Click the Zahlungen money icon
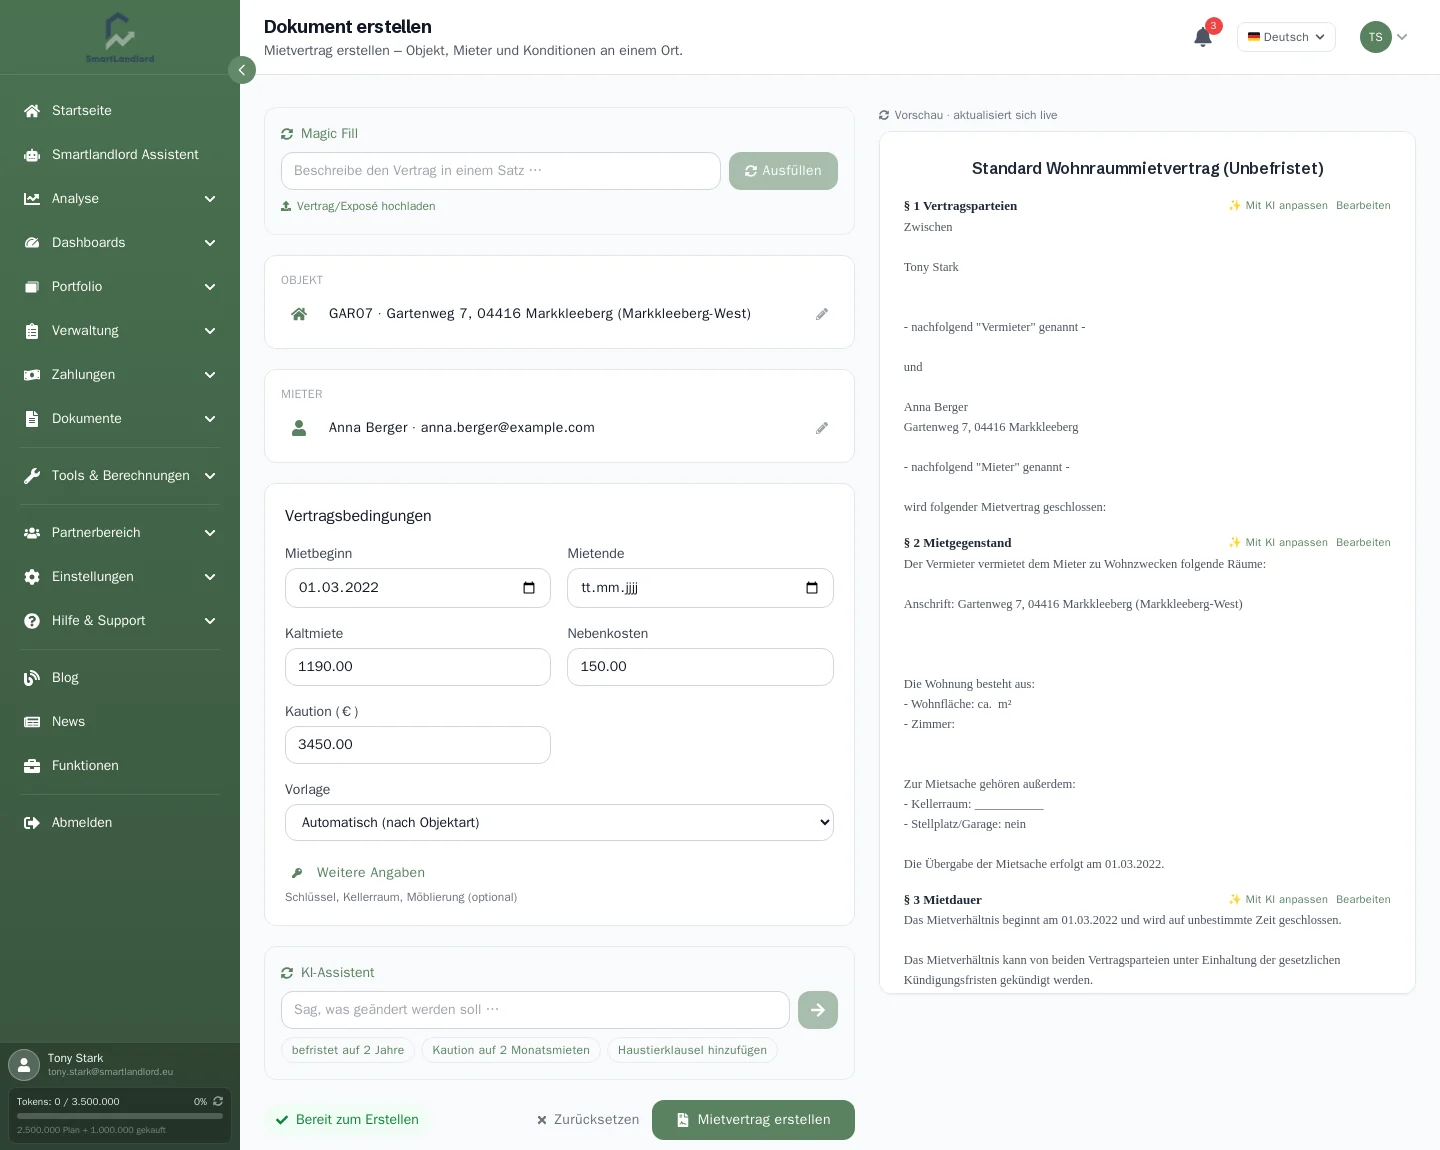1440x1150 pixels. click(x=32, y=375)
